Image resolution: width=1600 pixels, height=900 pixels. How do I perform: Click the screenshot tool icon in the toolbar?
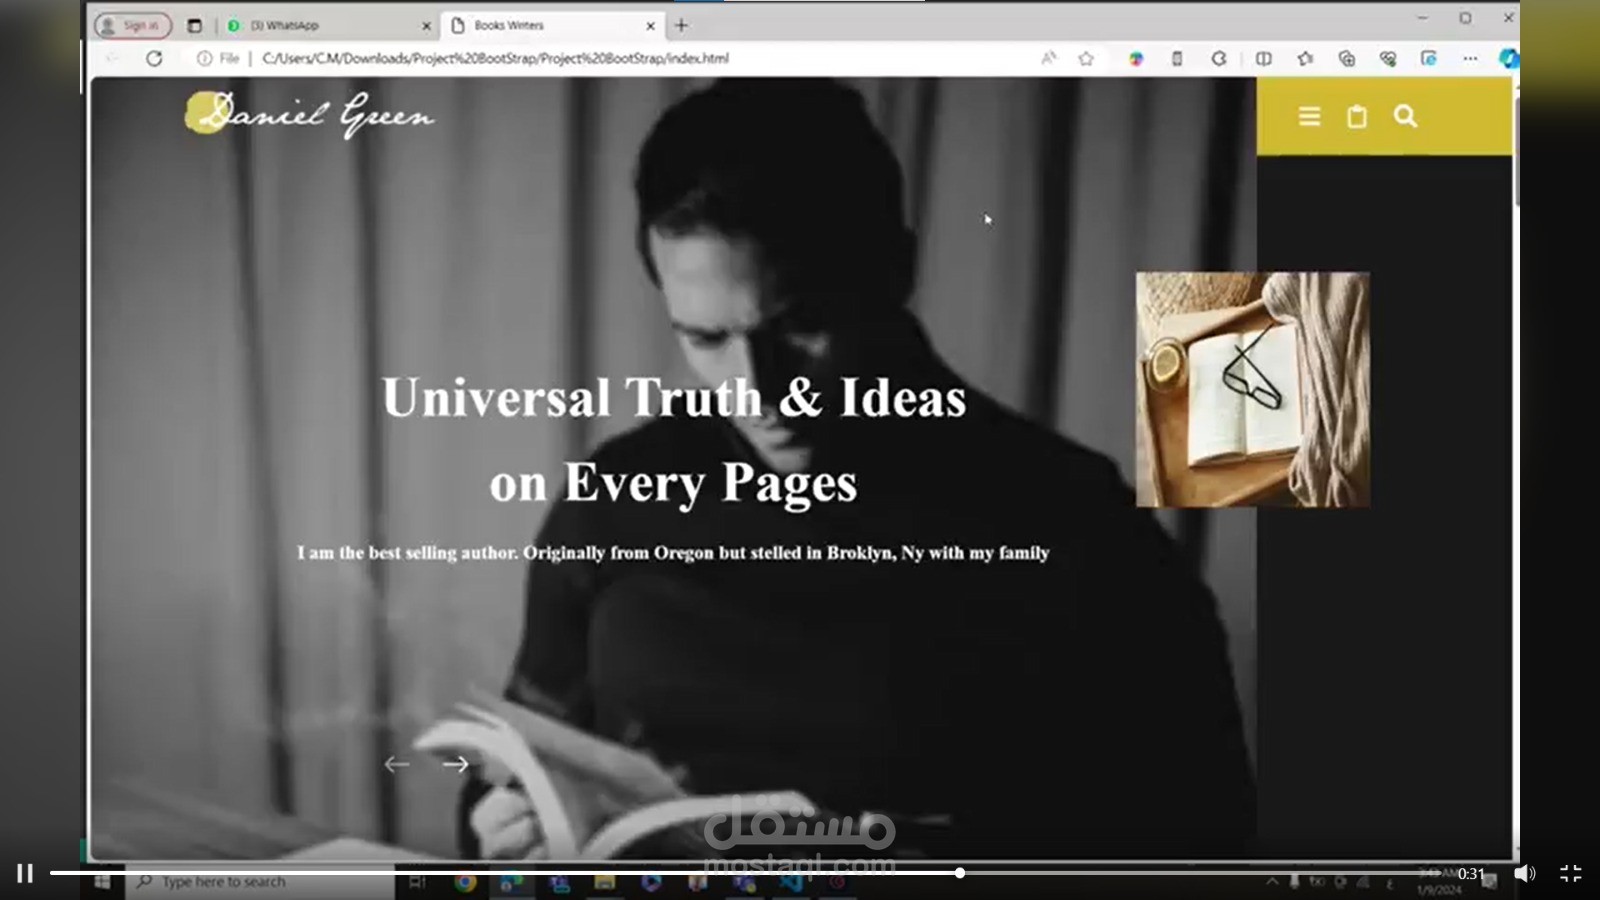click(x=1429, y=58)
